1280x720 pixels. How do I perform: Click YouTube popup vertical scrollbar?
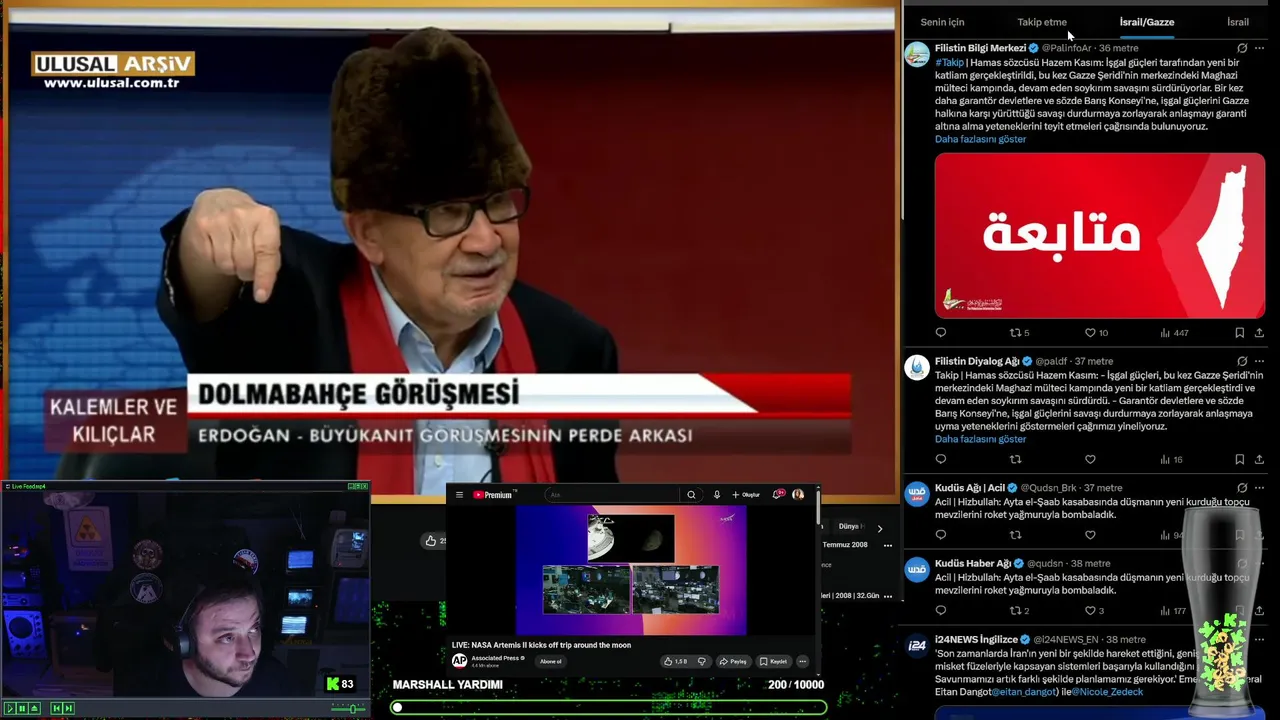pyautogui.click(x=818, y=510)
